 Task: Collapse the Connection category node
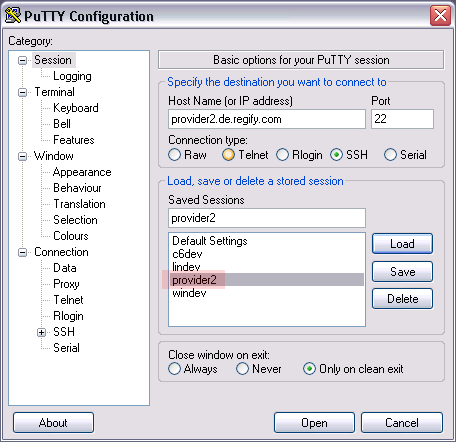pos(22,252)
